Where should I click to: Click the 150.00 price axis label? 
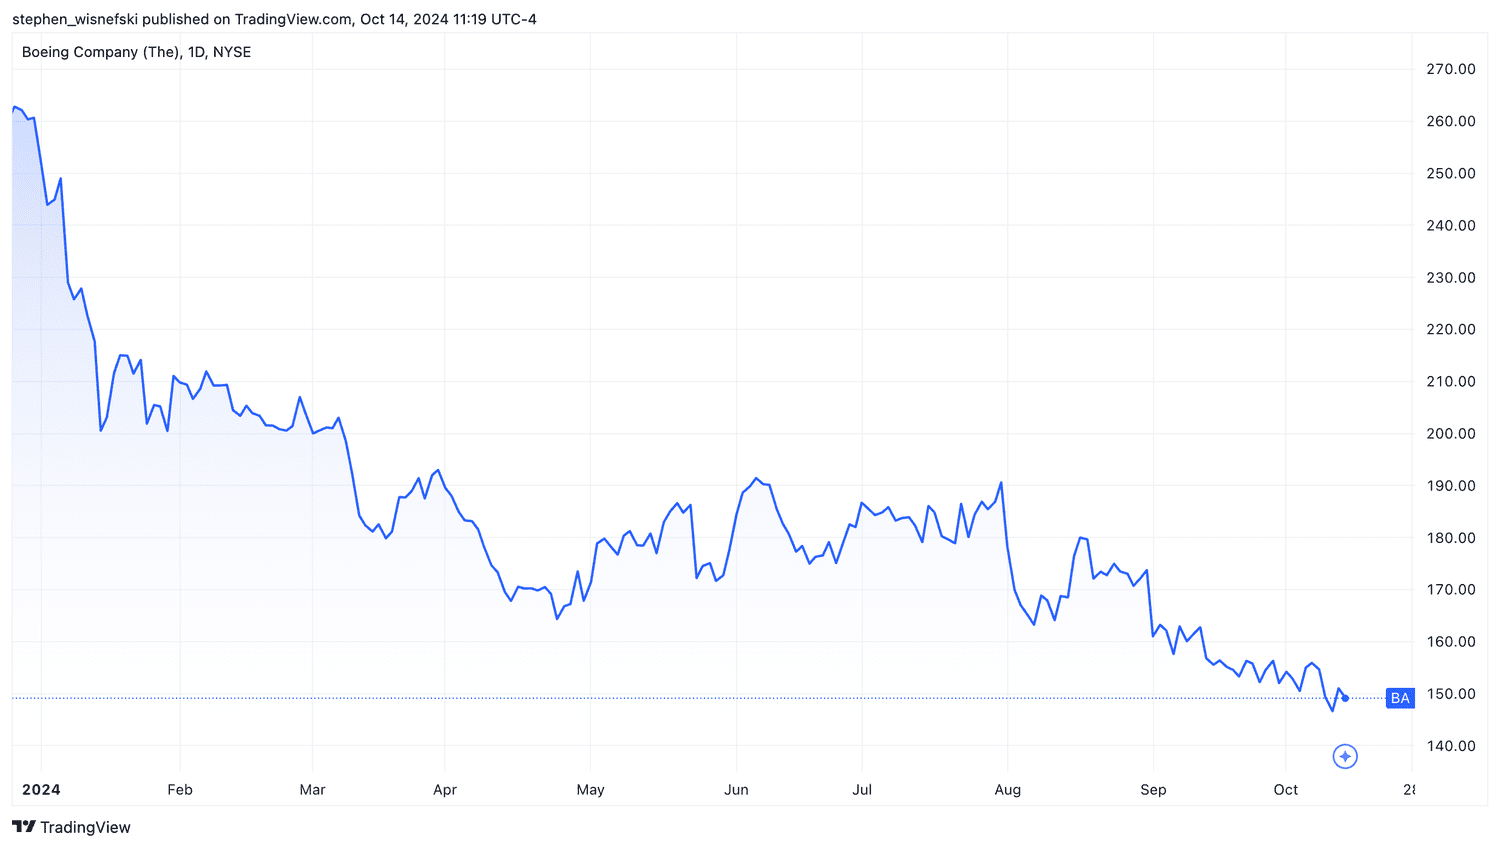tap(1450, 693)
